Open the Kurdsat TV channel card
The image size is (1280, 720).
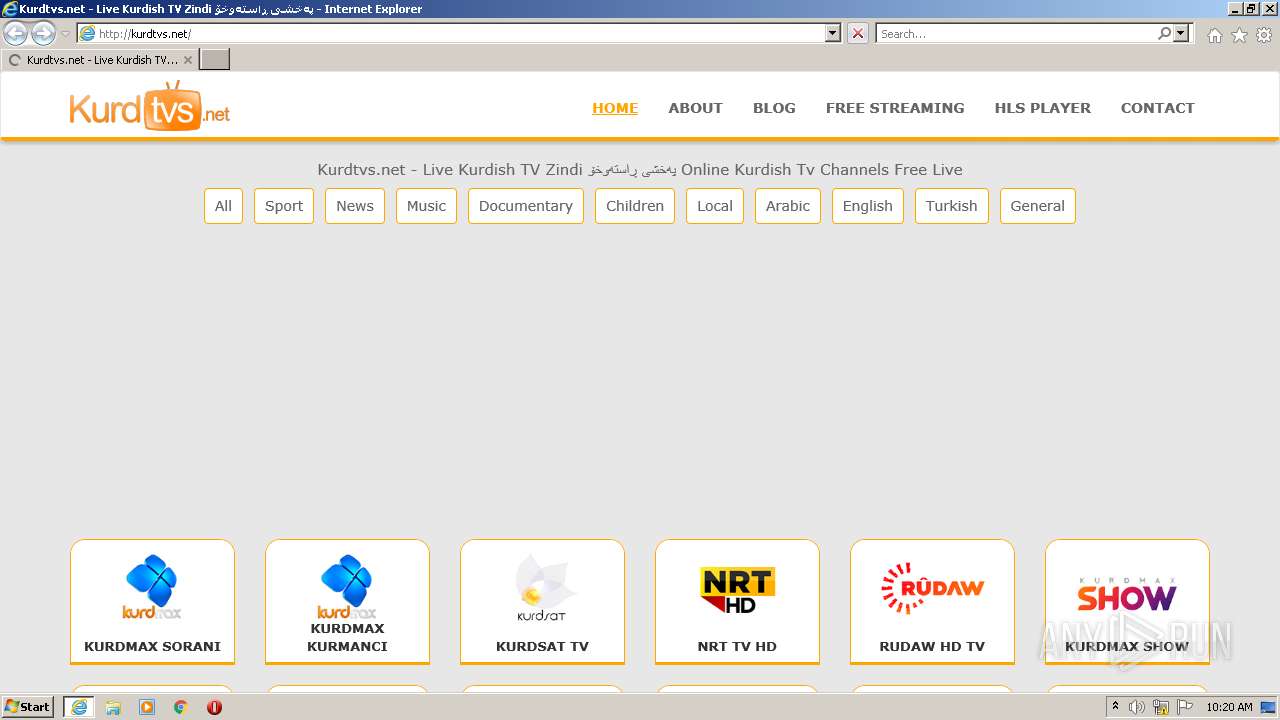point(542,602)
